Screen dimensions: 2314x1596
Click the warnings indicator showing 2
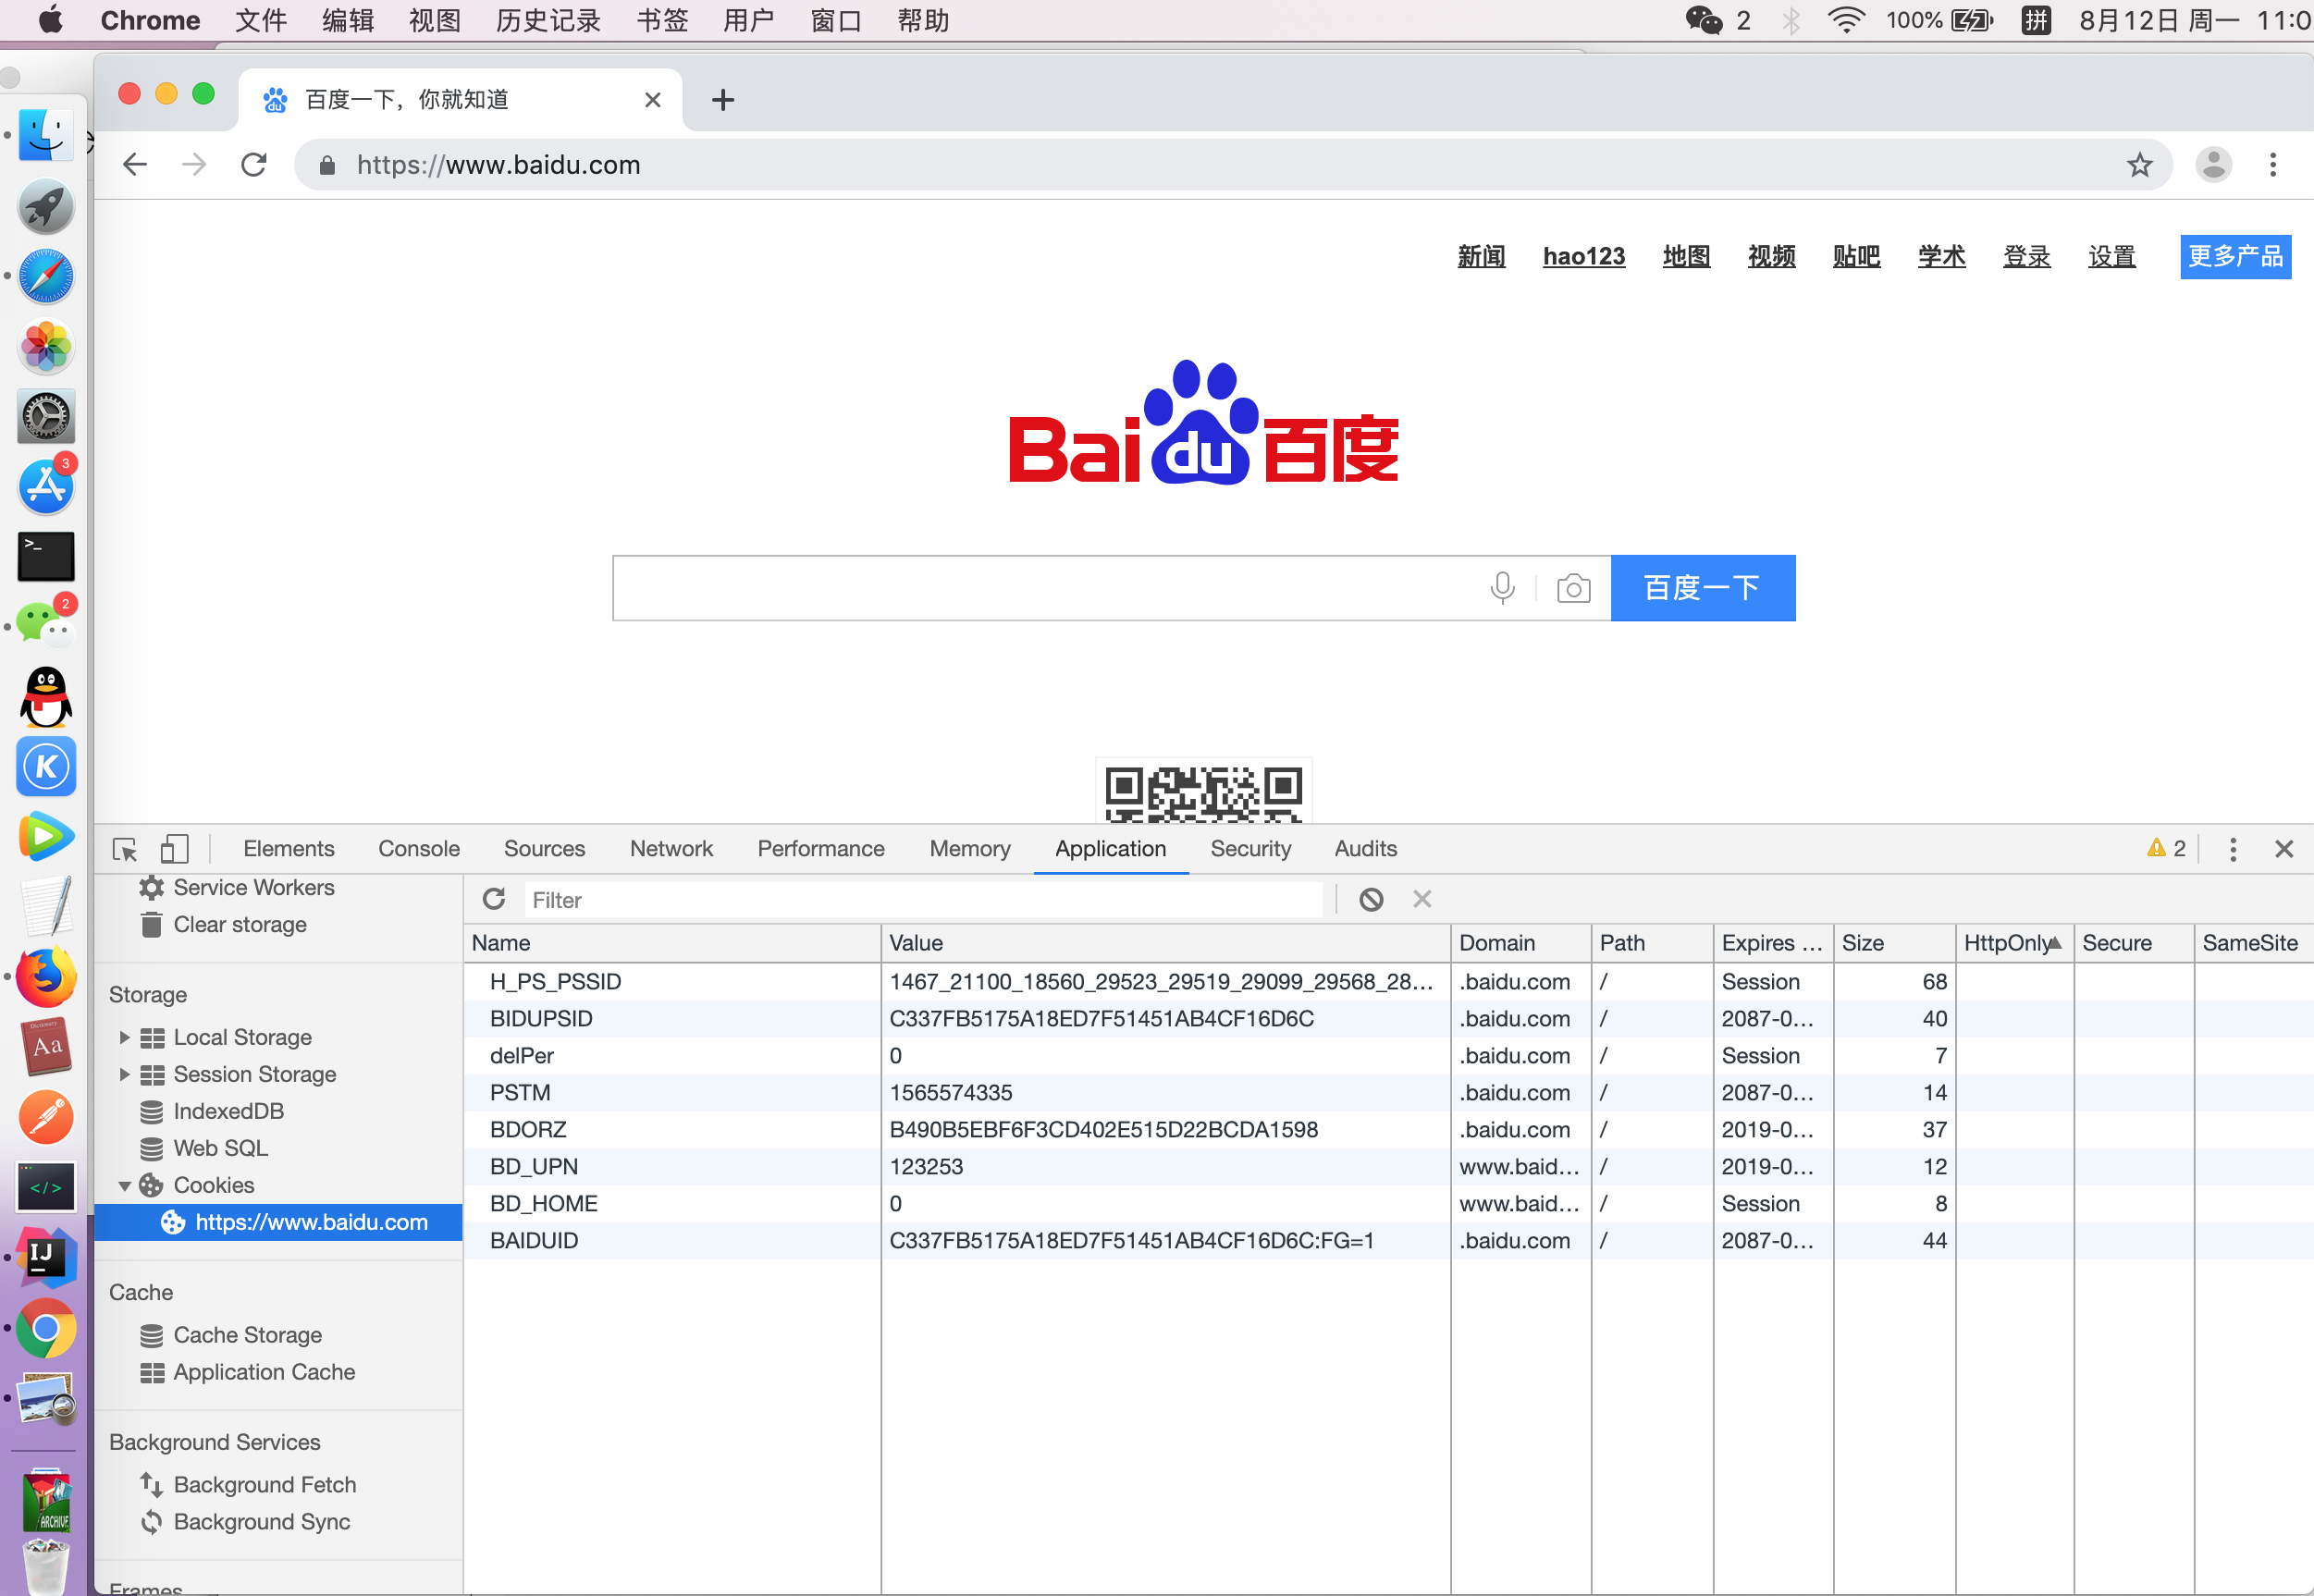[x=2166, y=848]
